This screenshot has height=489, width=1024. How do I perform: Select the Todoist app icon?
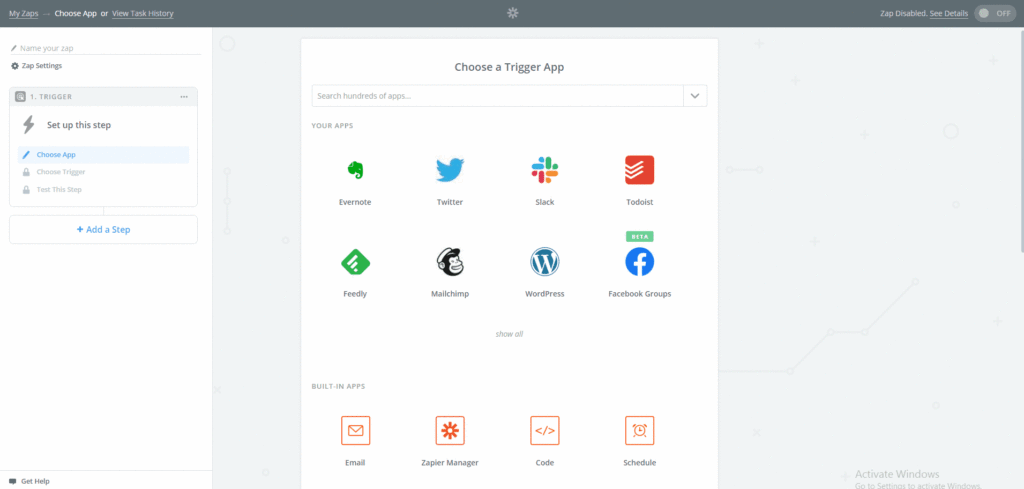click(x=639, y=170)
